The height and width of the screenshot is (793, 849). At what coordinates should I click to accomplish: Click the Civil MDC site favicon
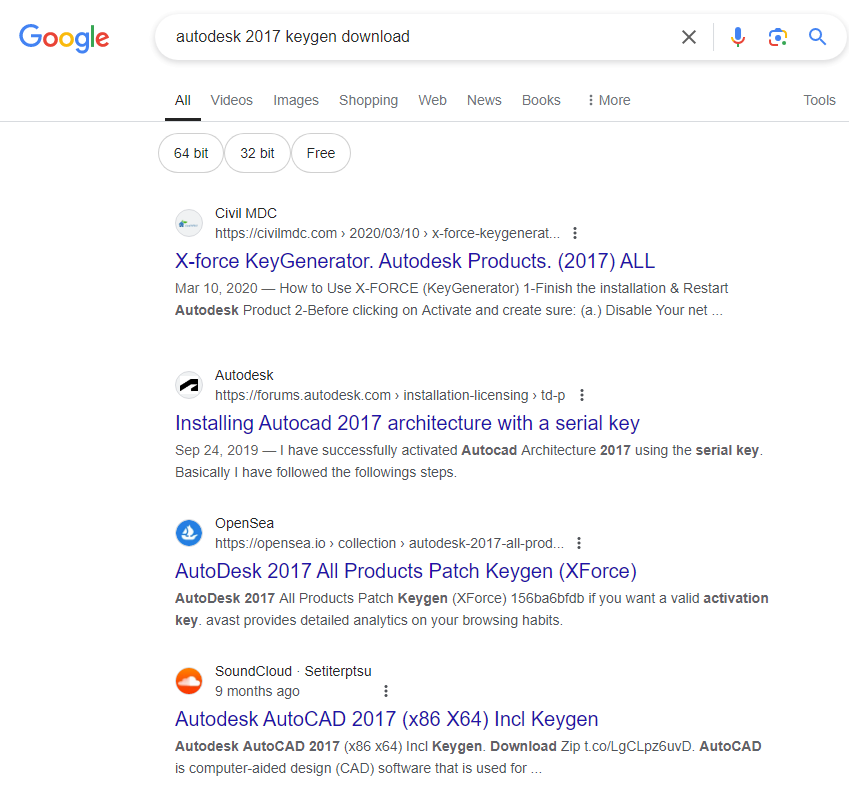(189, 223)
